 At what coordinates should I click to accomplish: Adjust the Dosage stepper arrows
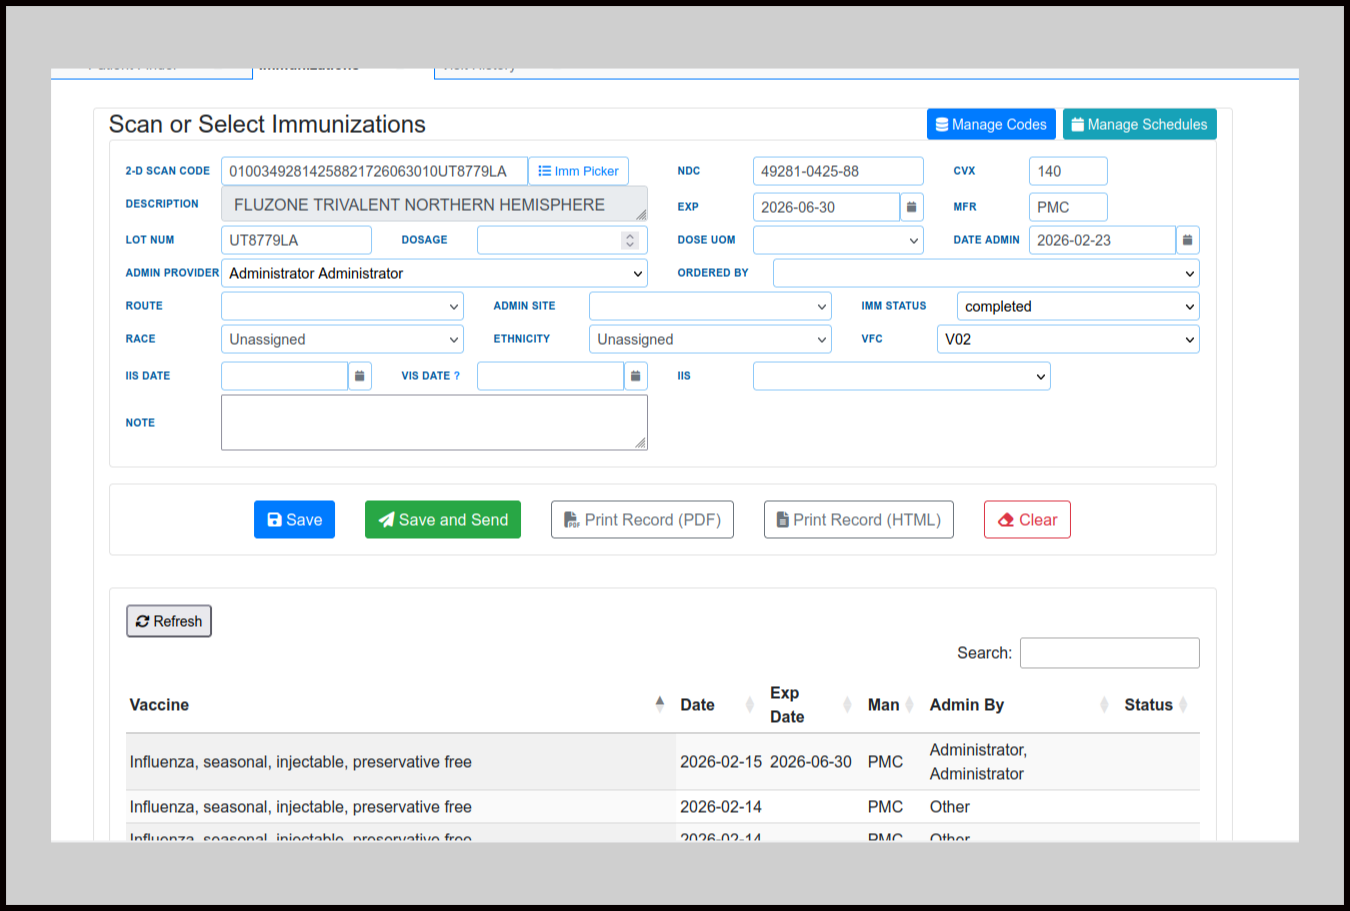pos(629,240)
